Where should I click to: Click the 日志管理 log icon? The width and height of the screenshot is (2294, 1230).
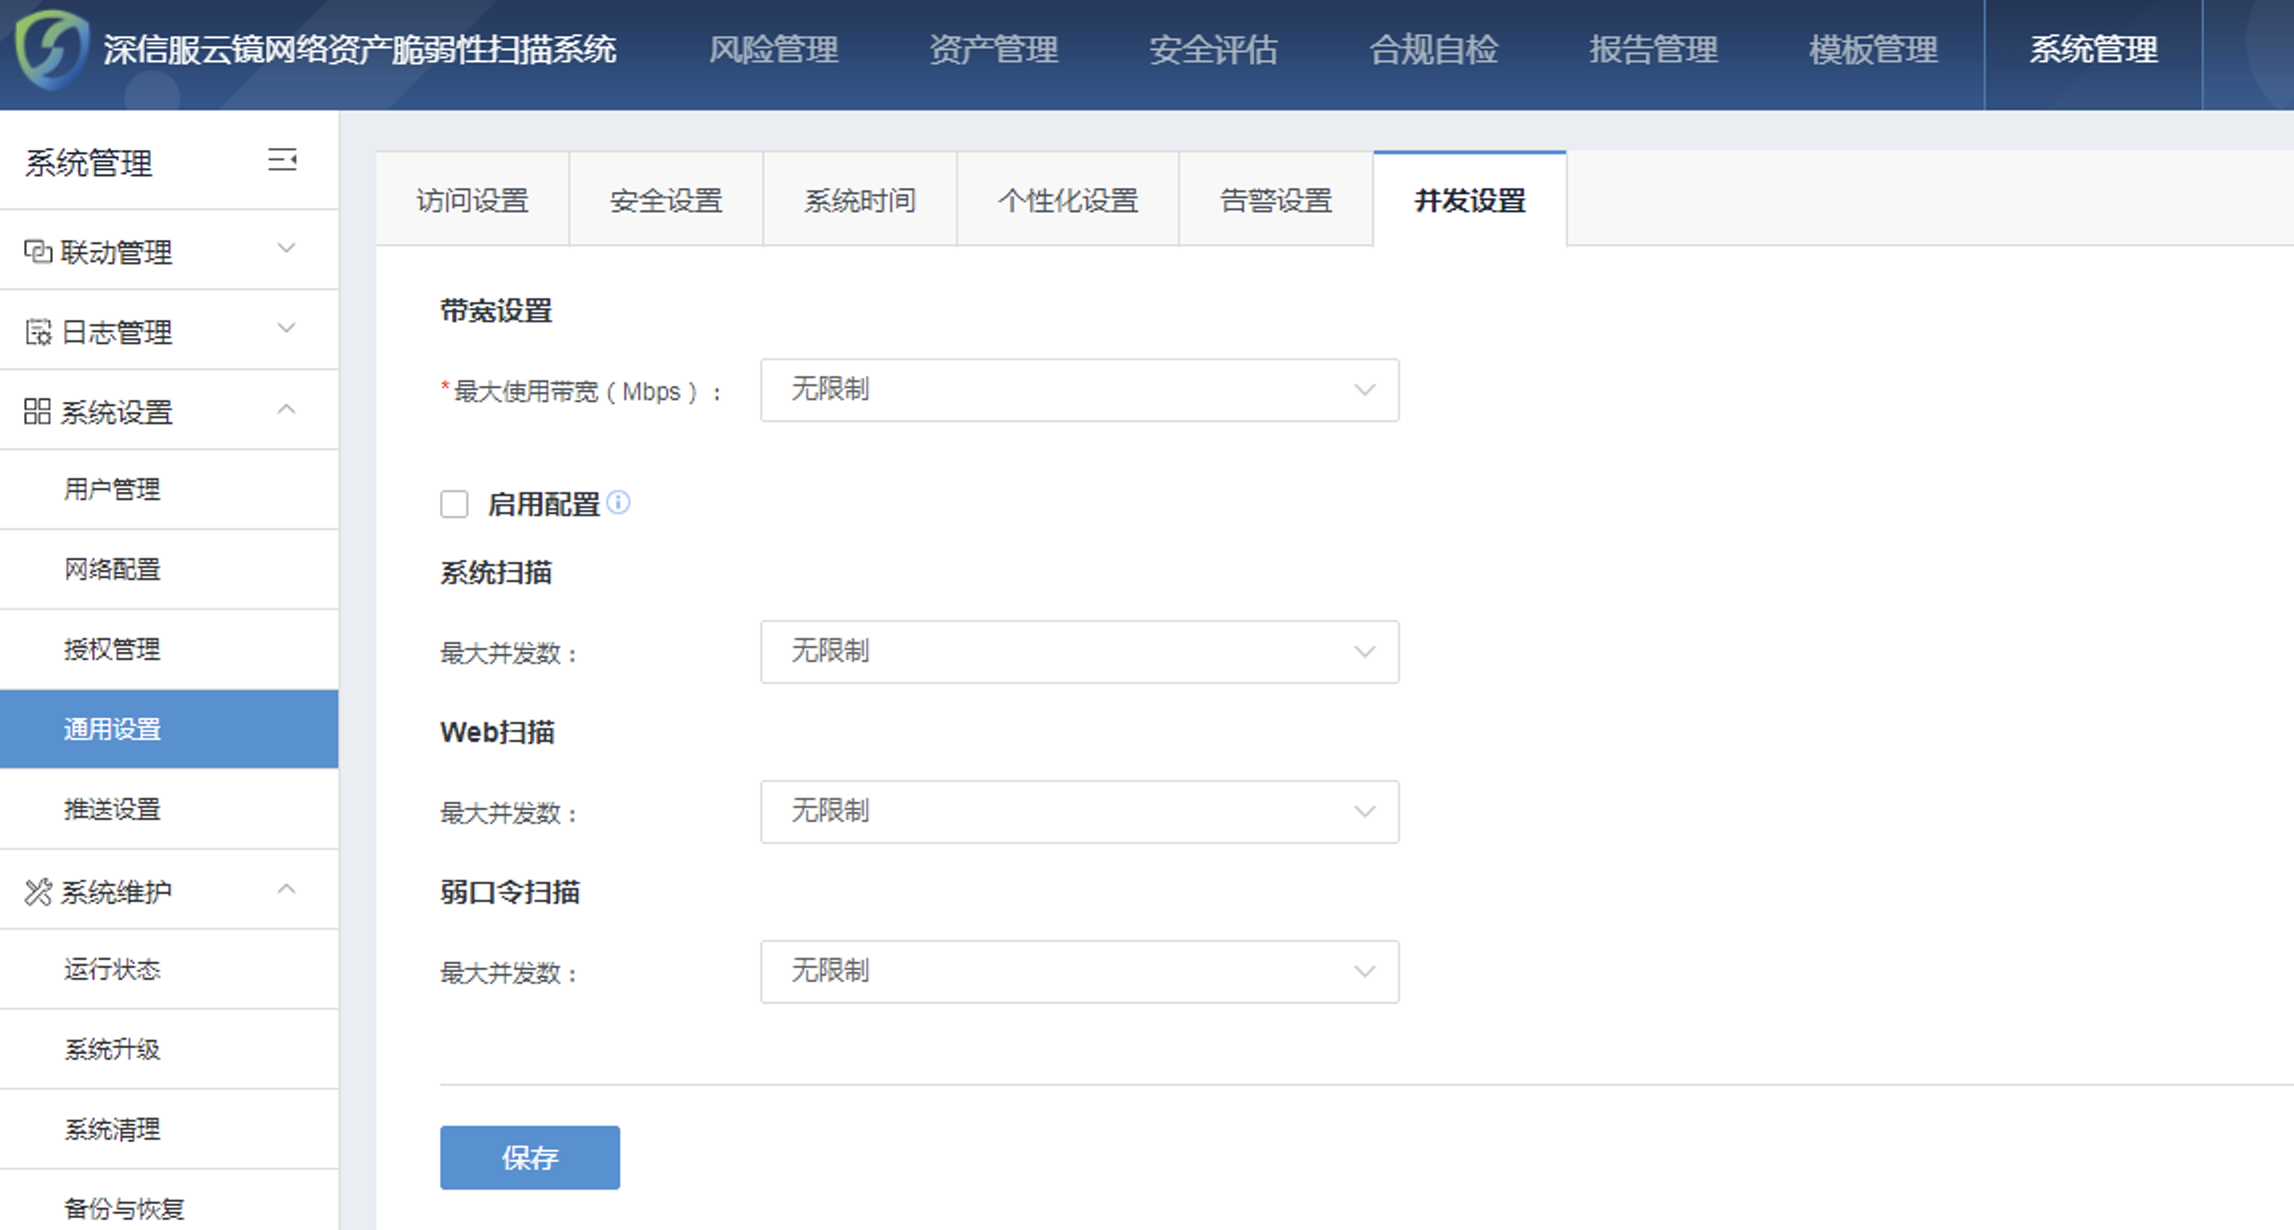(x=38, y=331)
